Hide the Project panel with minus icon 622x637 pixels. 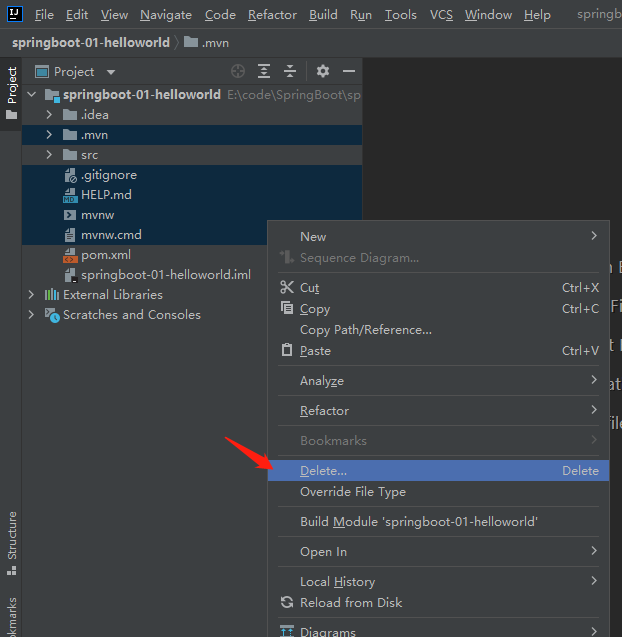349,72
